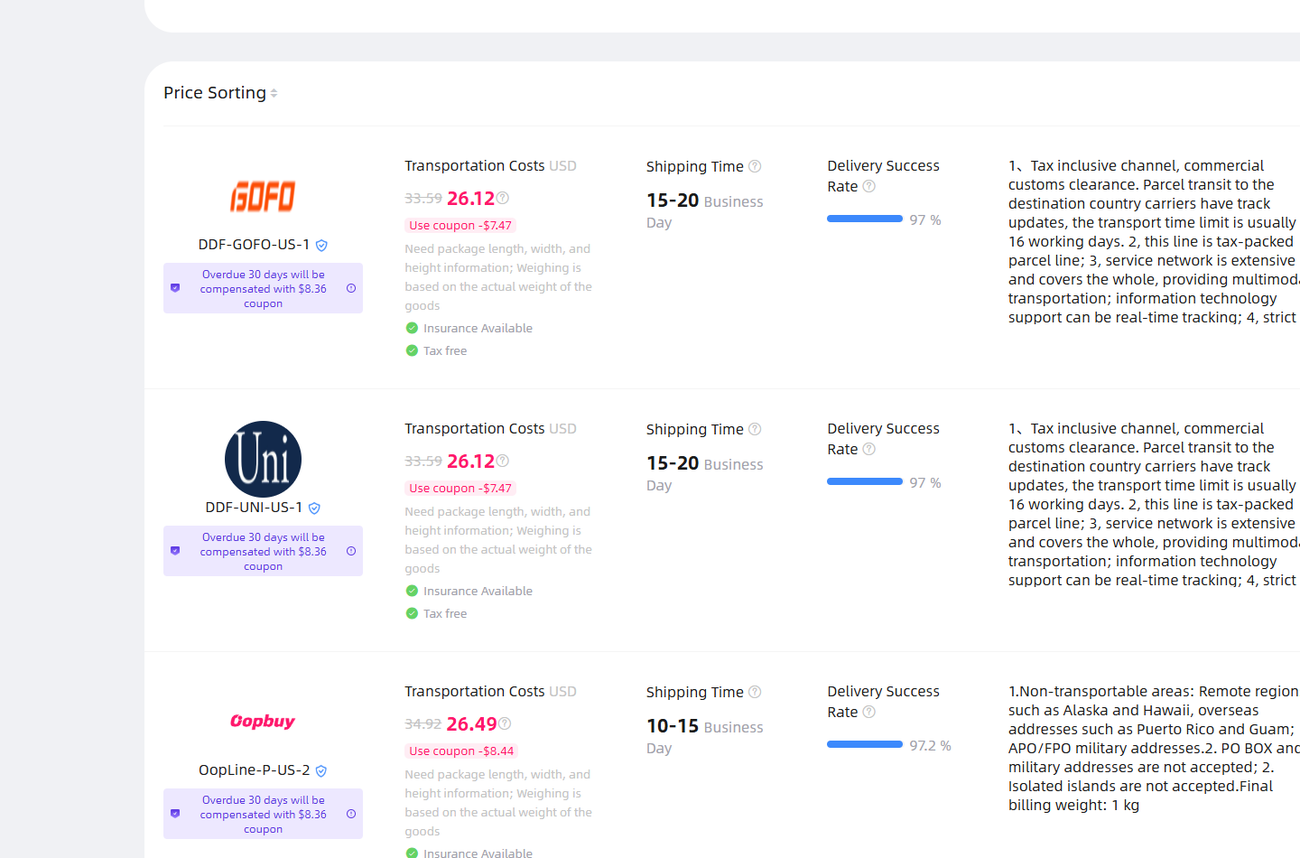Click the verified shield beside OopLine-P-US-2

tap(322, 771)
